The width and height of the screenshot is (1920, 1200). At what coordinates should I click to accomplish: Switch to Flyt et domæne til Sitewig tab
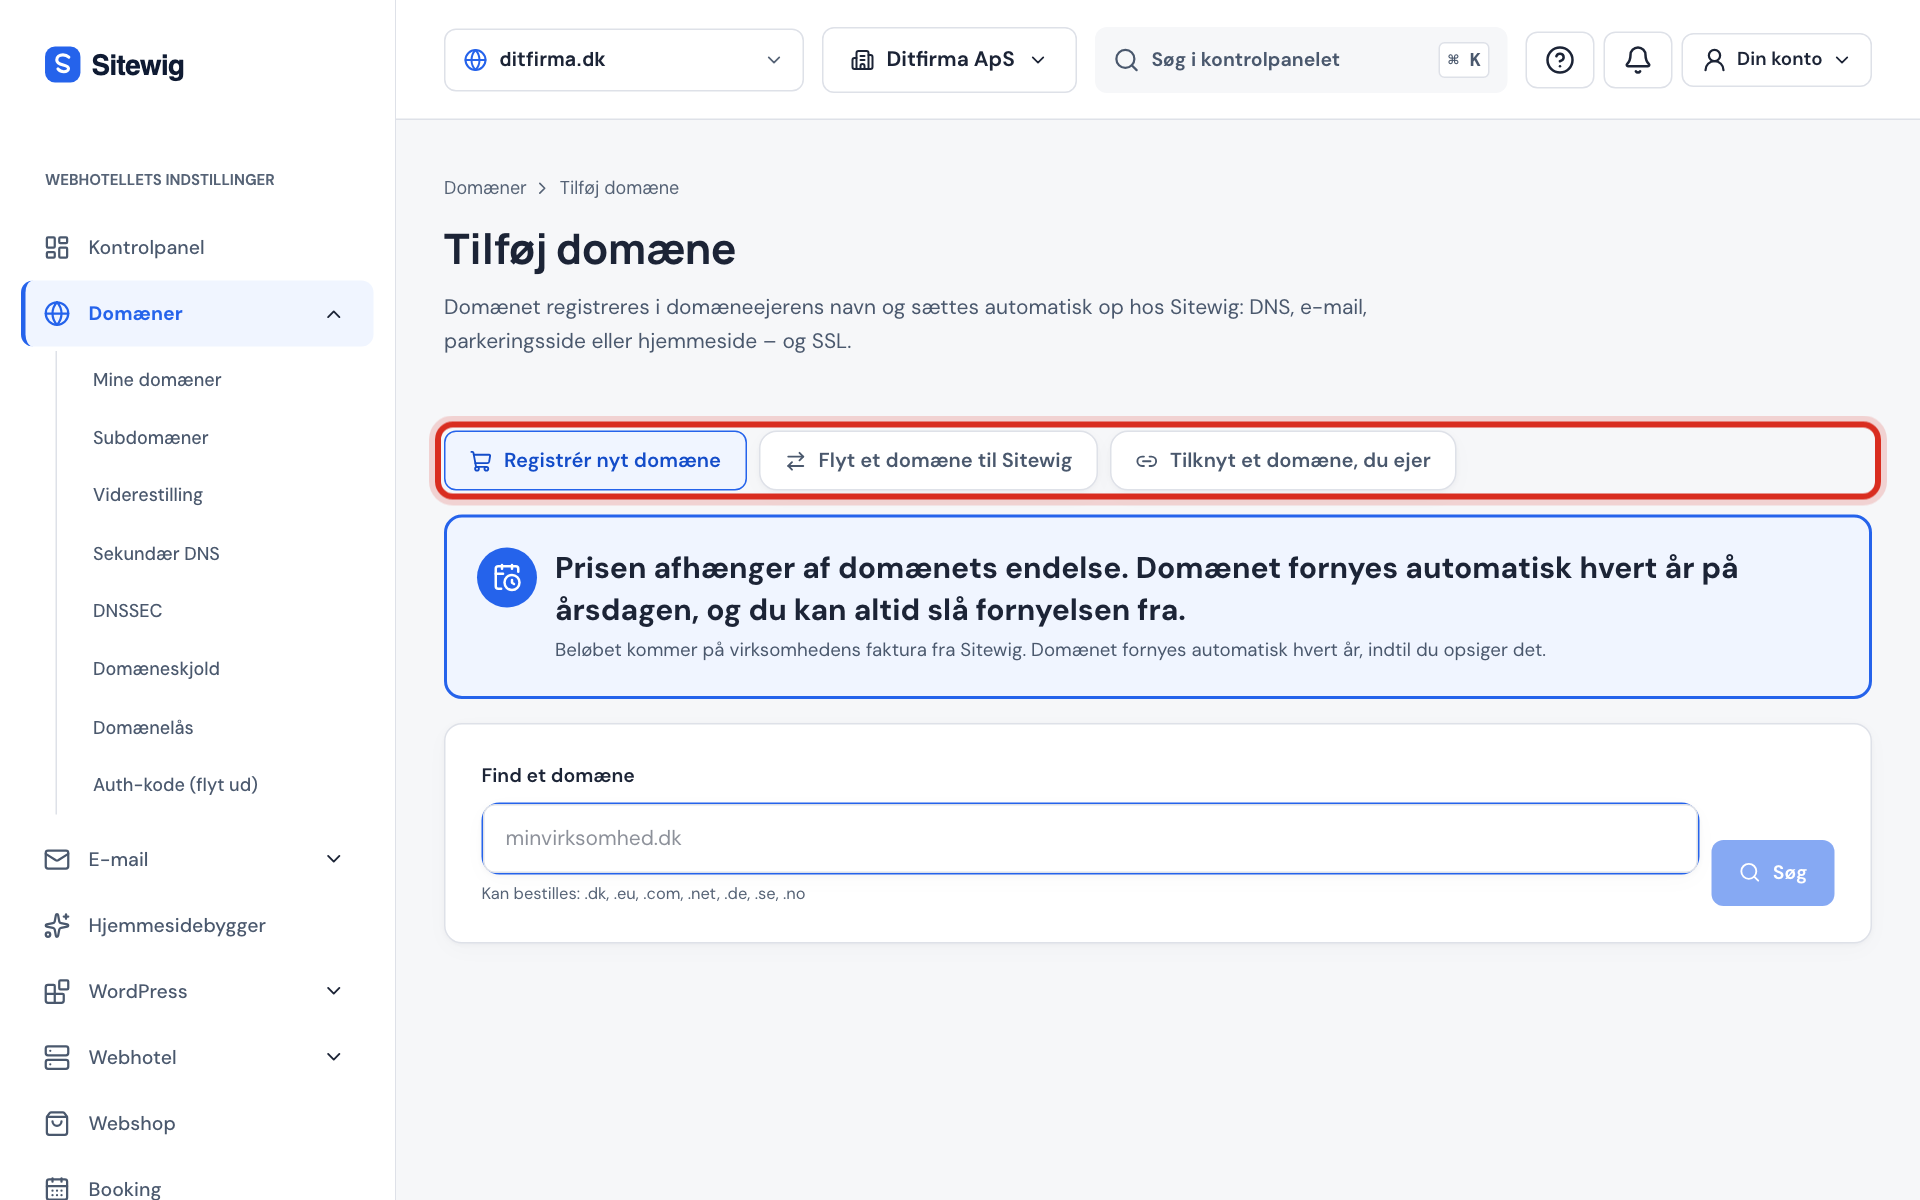coord(928,461)
